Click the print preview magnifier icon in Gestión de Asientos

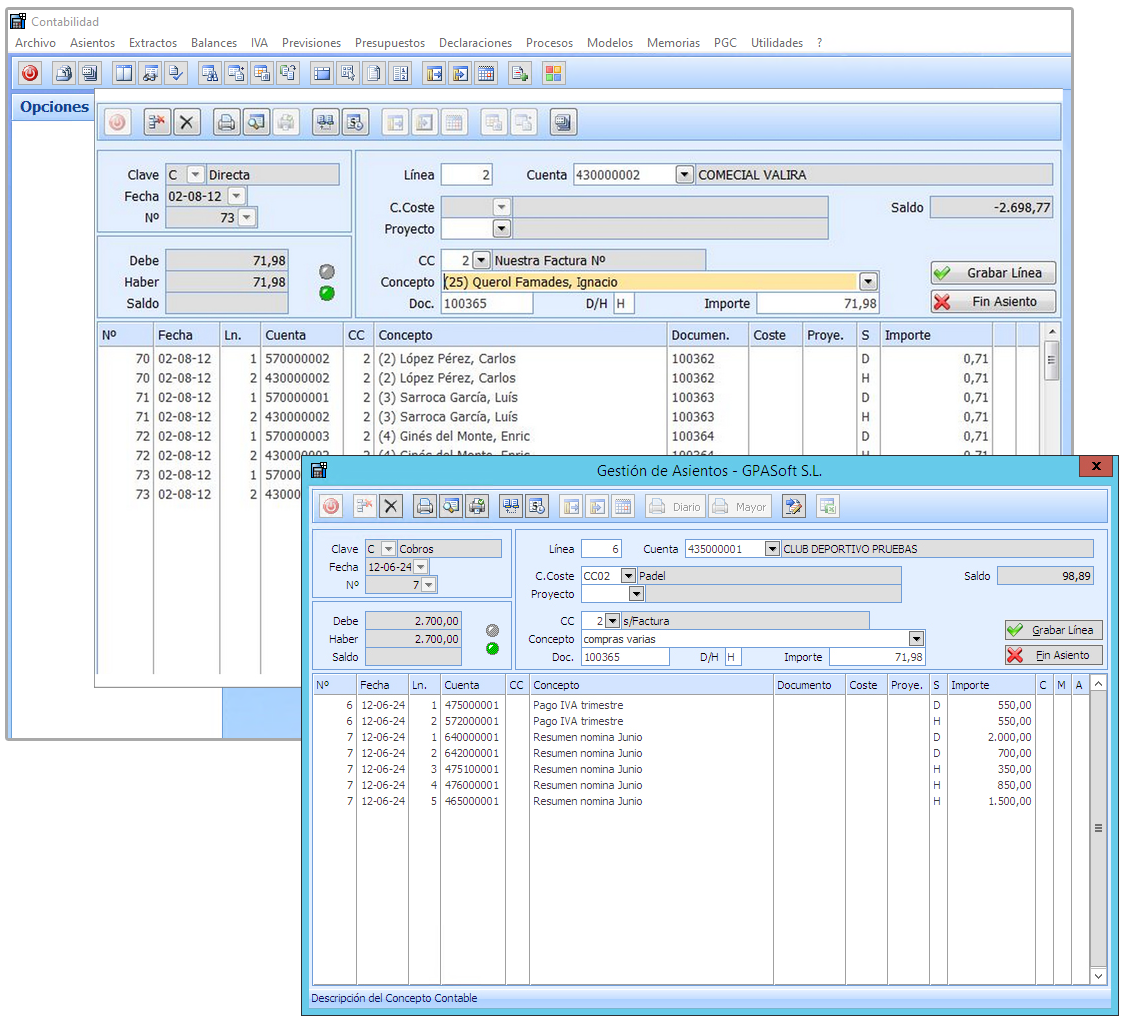(x=451, y=507)
